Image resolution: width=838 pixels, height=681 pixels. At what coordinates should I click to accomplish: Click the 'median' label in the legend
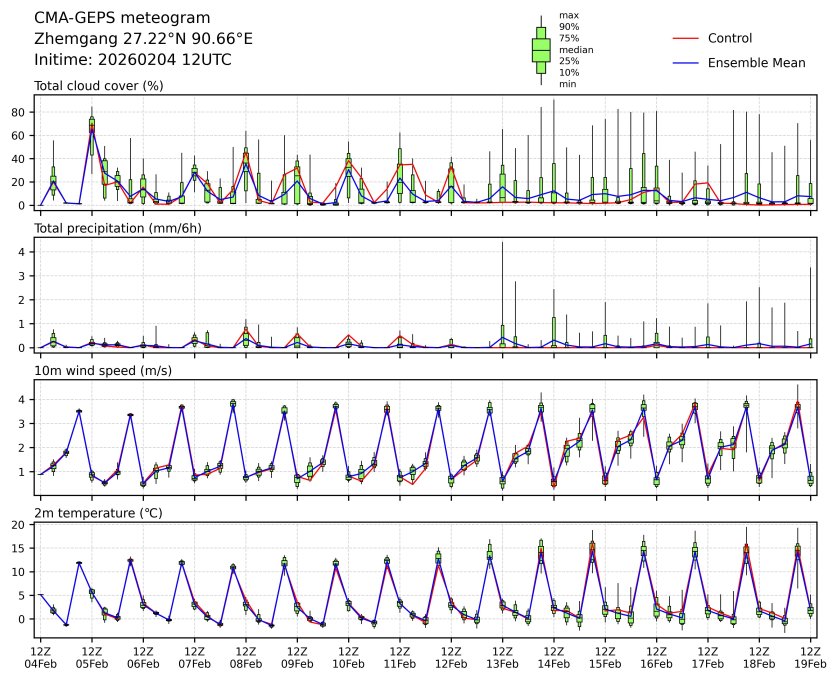click(x=573, y=49)
